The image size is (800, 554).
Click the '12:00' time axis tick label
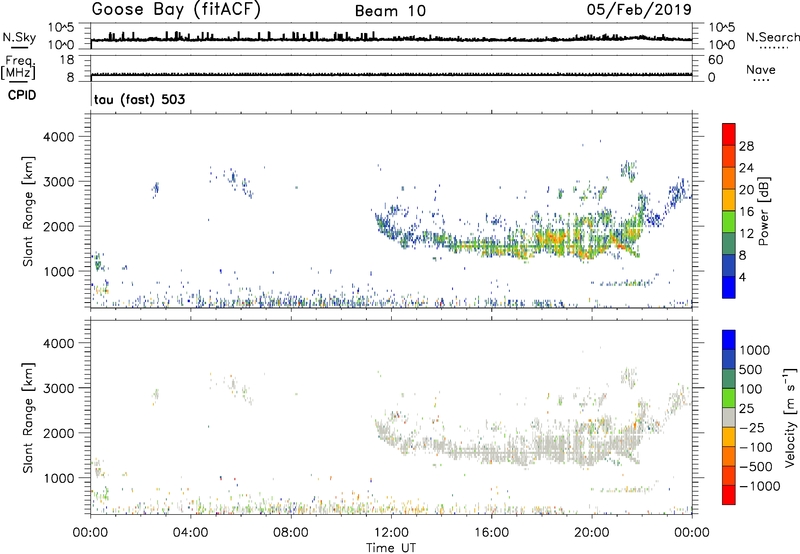pos(391,533)
